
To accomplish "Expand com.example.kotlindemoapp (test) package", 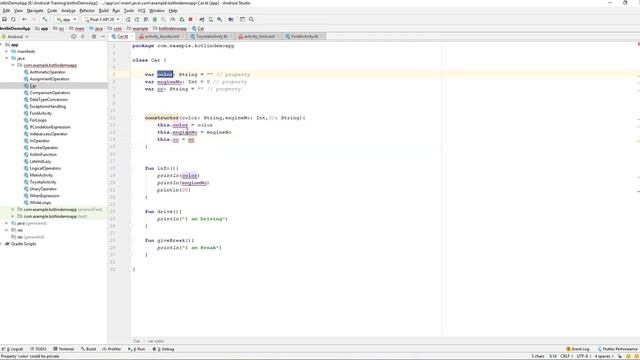I will pyautogui.click(x=13, y=216).
